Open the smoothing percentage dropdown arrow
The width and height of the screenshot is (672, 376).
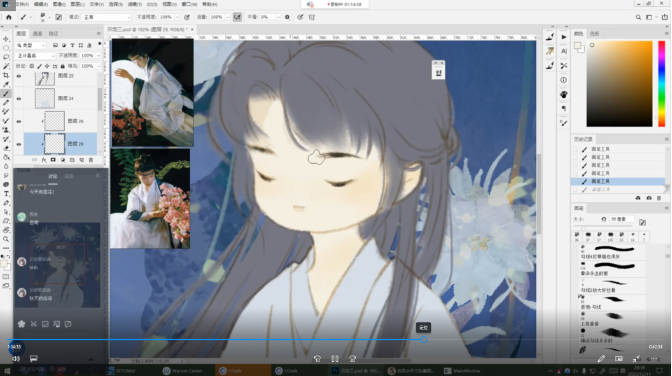(278, 17)
